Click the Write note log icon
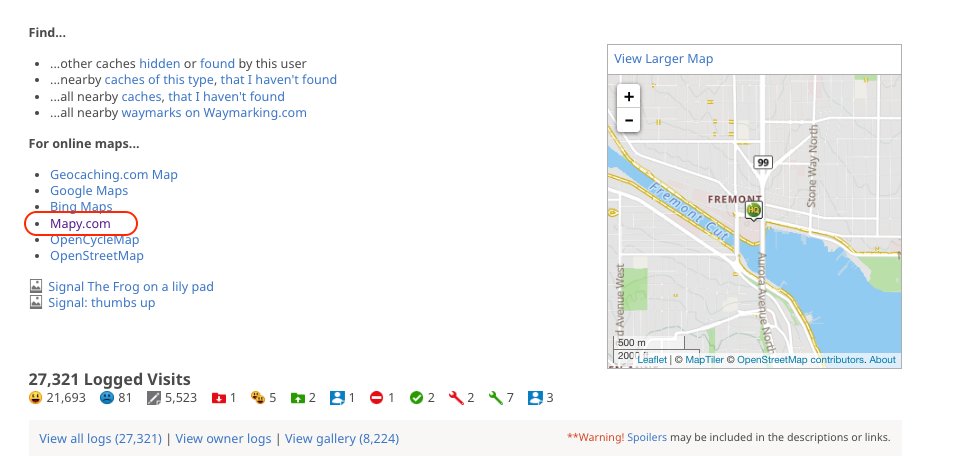Viewport: 965px width, 471px height. tap(153, 398)
